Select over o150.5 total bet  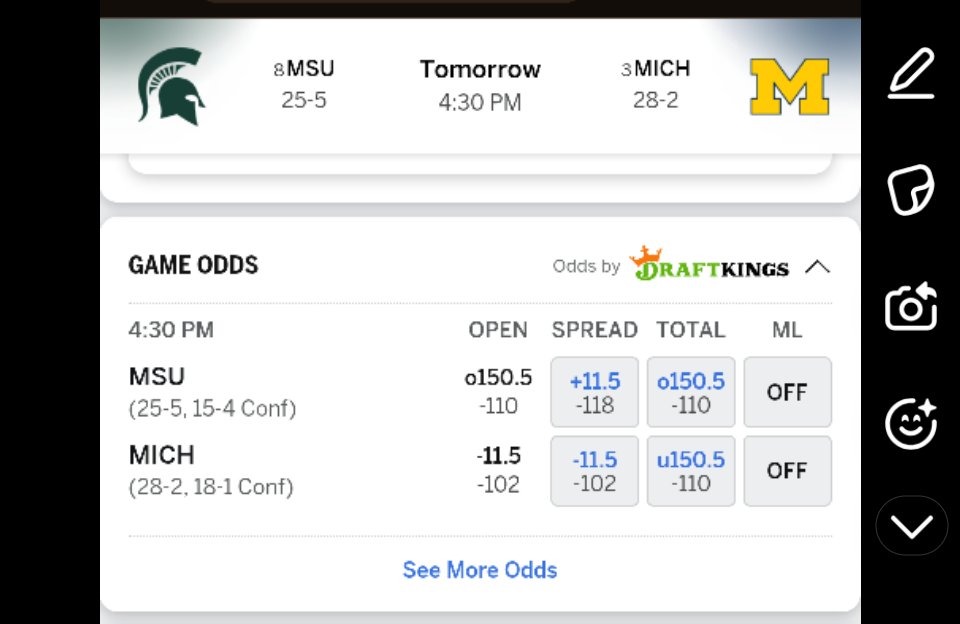(691, 392)
